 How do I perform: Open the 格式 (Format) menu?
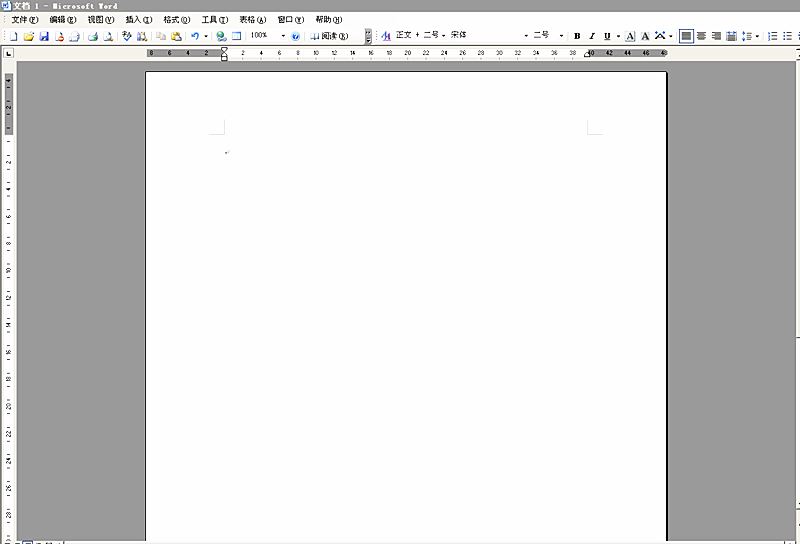point(176,20)
